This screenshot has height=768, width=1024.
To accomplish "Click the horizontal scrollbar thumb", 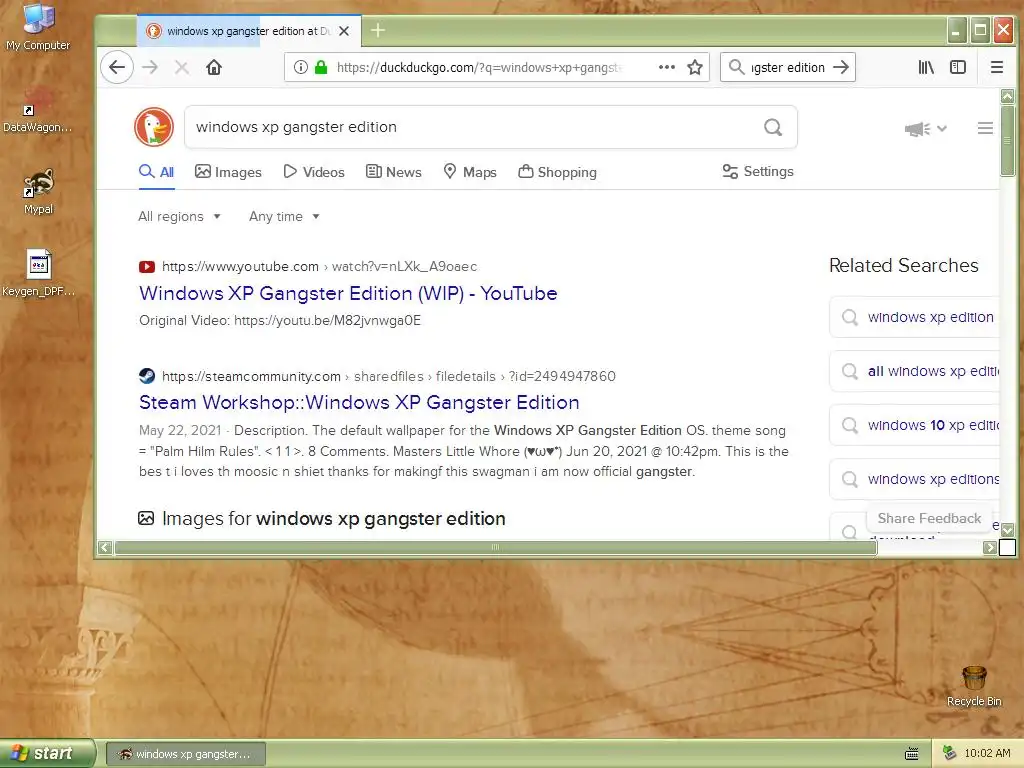I will point(496,547).
